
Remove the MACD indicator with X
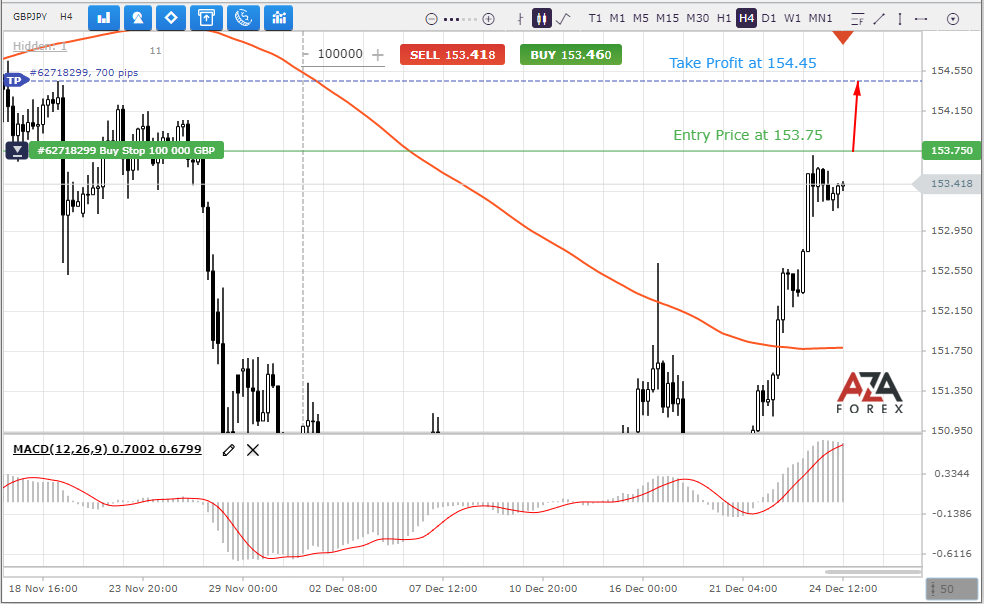click(253, 450)
